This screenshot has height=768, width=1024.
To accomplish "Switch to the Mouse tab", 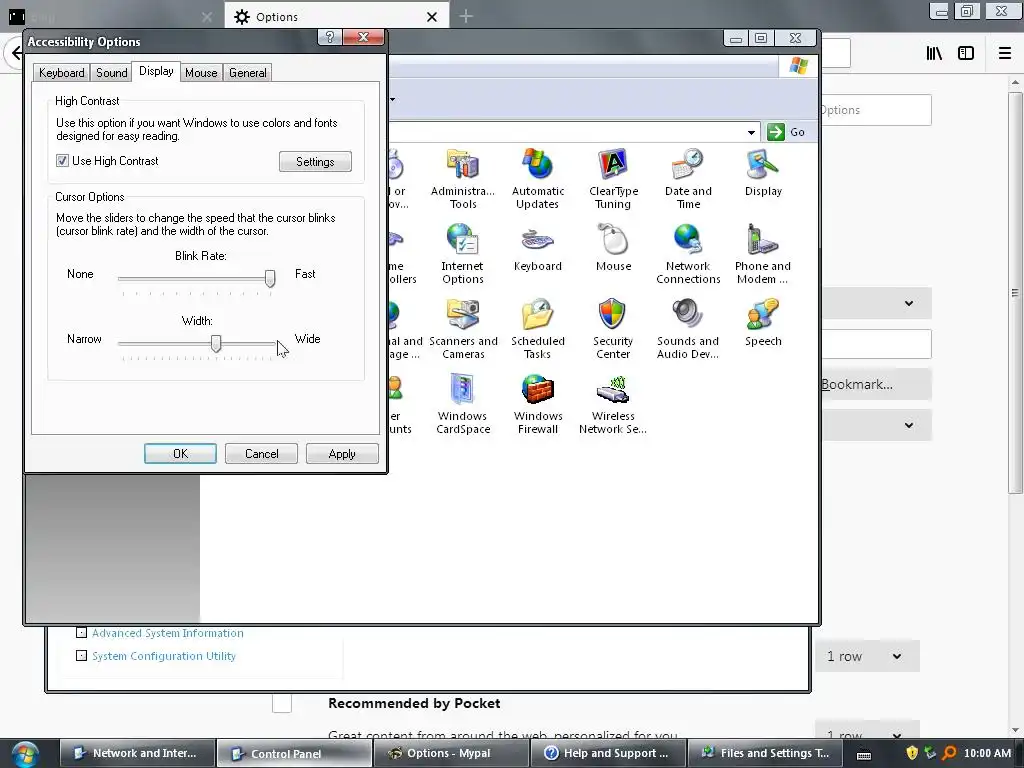I will (201, 72).
